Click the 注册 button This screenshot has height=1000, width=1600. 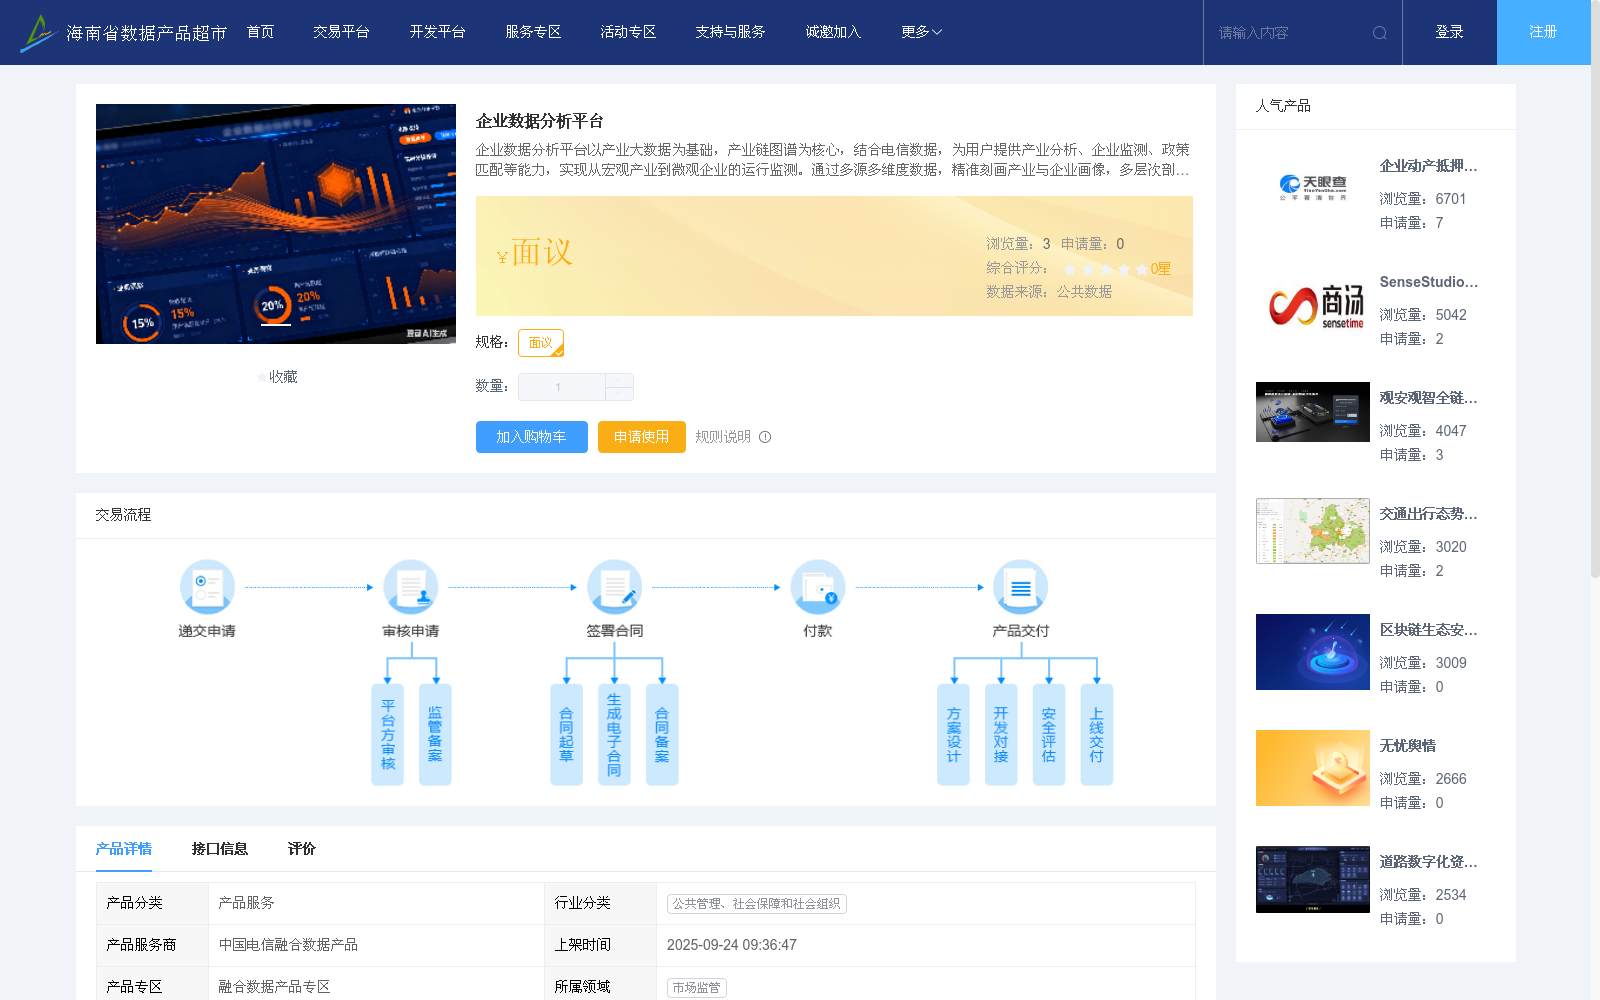tap(1544, 32)
